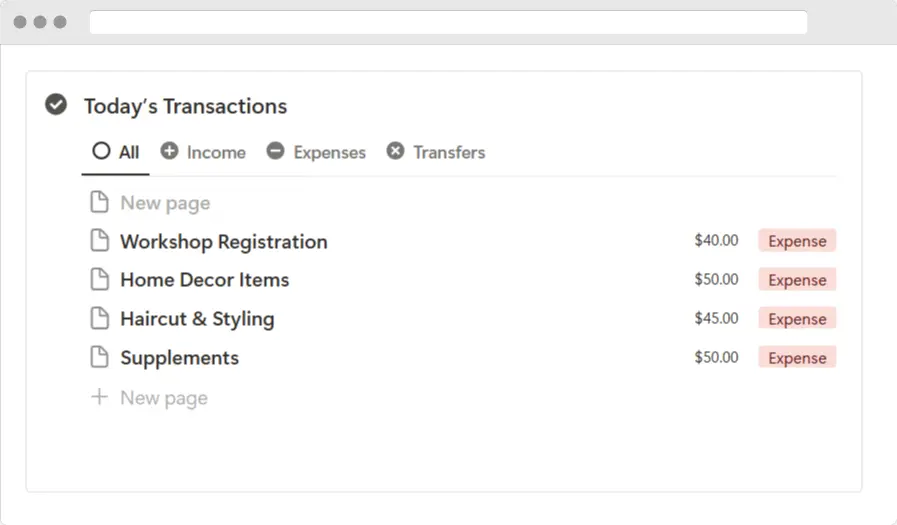
Task: Click the $40.00 amount for Workshop Registration
Action: [x=716, y=240]
